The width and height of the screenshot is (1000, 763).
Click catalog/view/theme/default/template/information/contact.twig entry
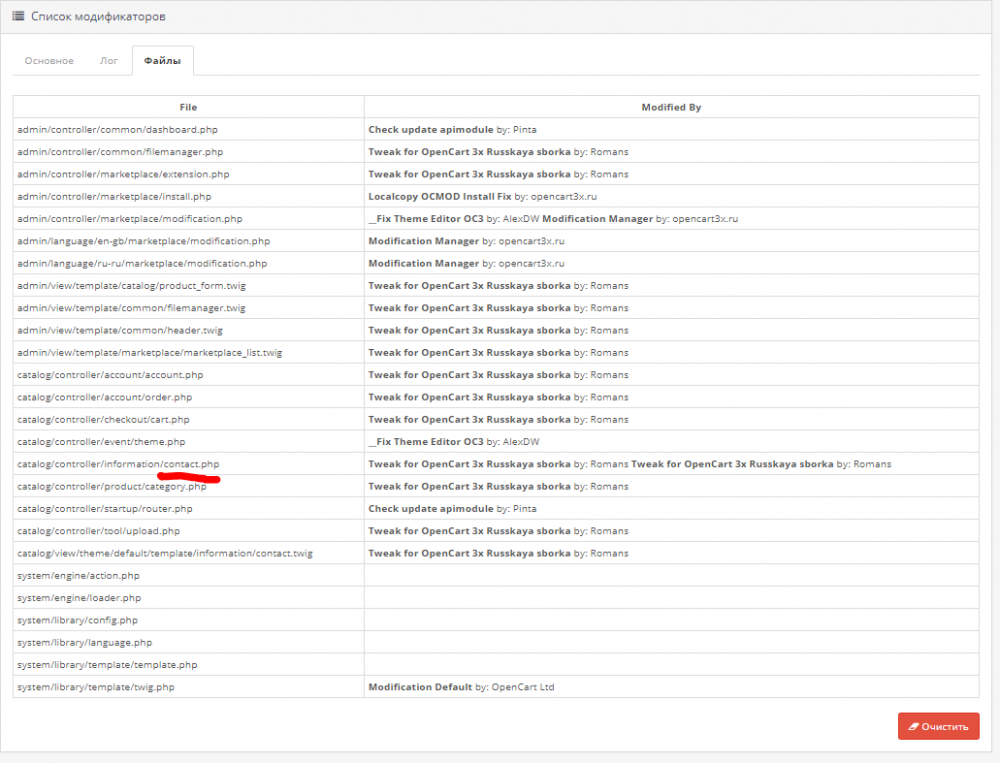[x=165, y=553]
